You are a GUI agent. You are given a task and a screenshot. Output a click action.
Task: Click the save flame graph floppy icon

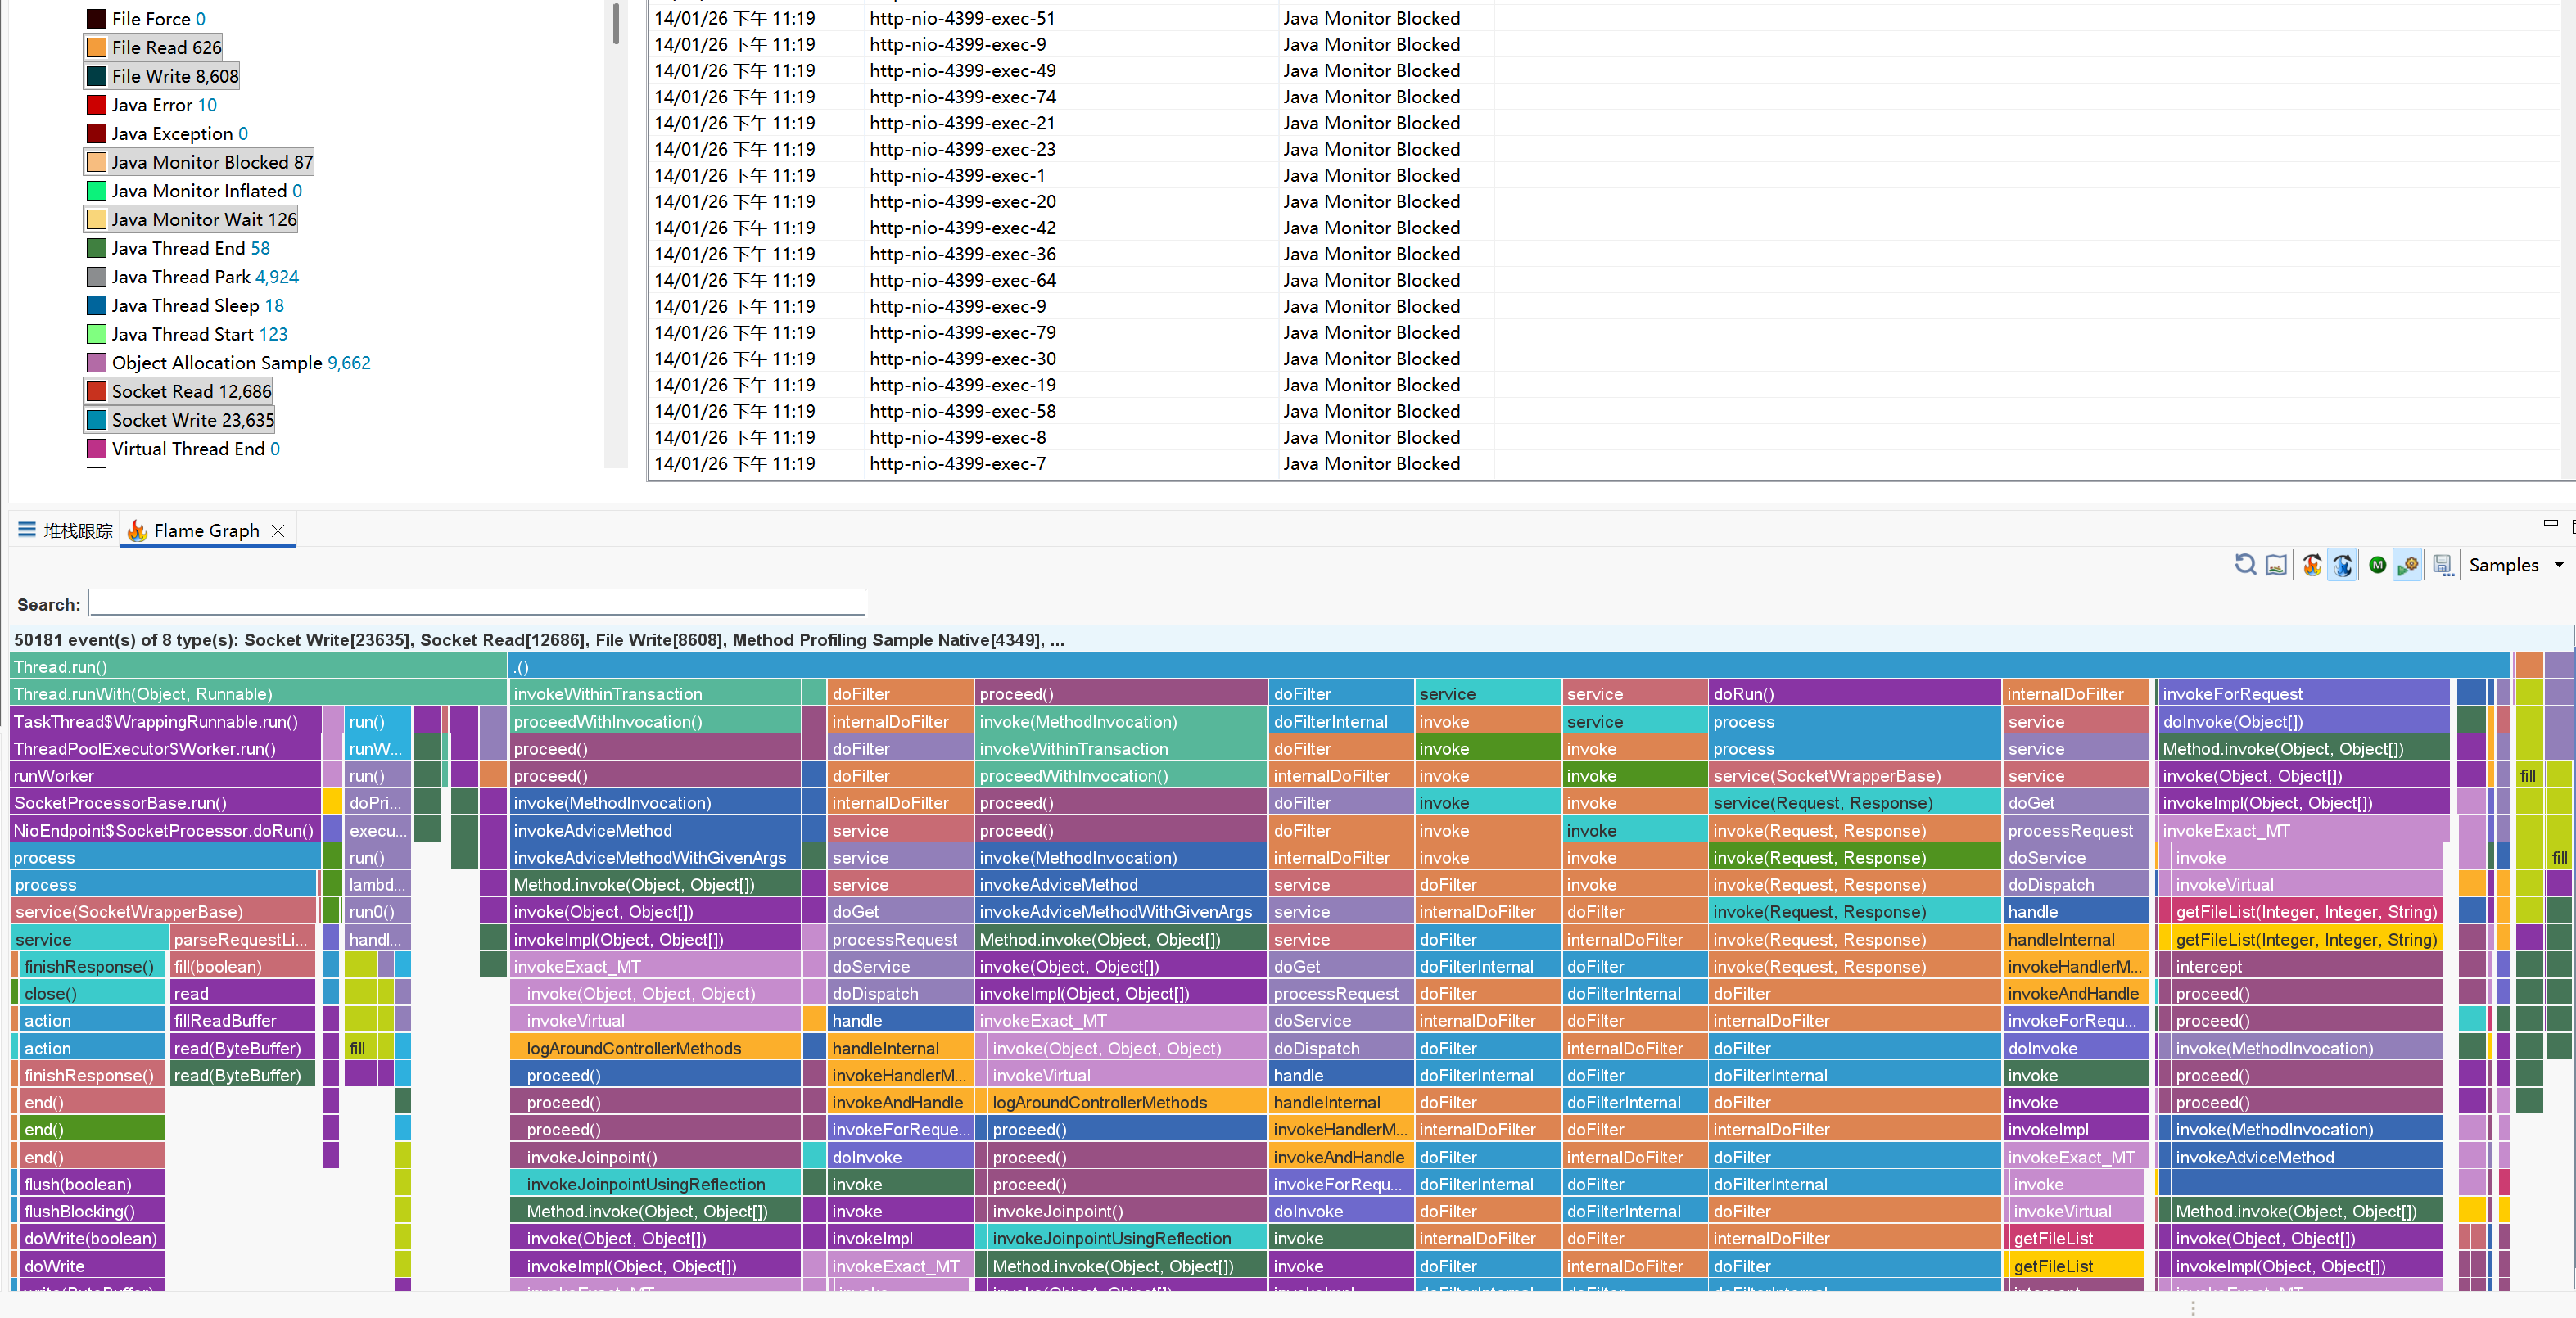(x=2442, y=565)
